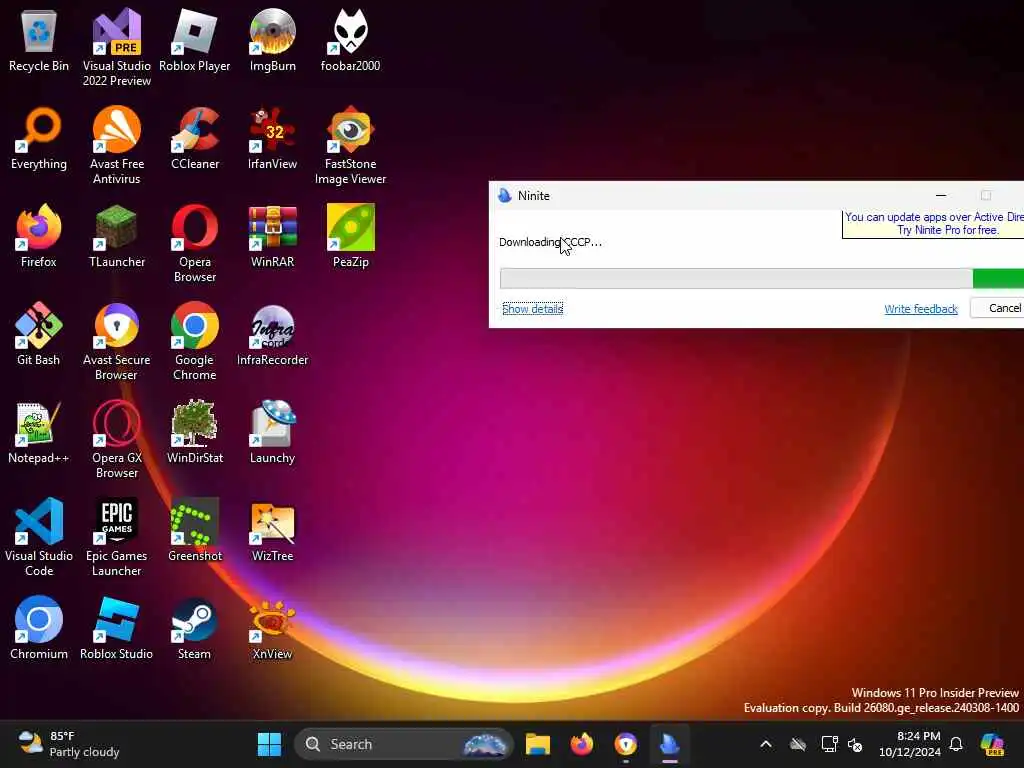Click the Google Chrome desktop icon
Screen dimensions: 1024x768
coord(195,341)
